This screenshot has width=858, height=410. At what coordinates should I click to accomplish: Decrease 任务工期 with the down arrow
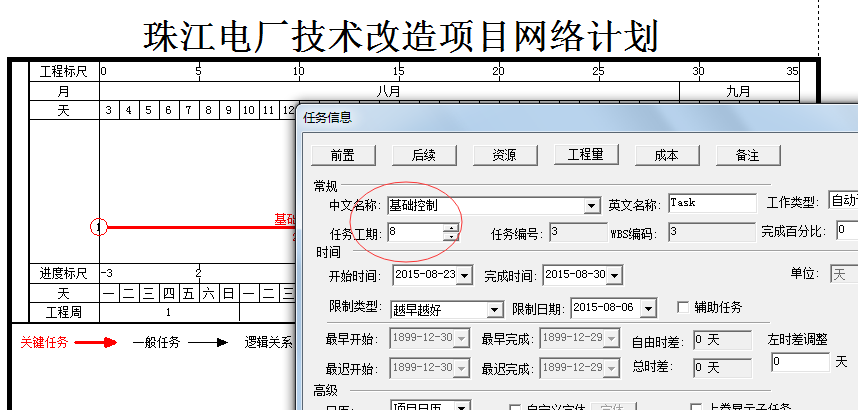[x=451, y=237]
